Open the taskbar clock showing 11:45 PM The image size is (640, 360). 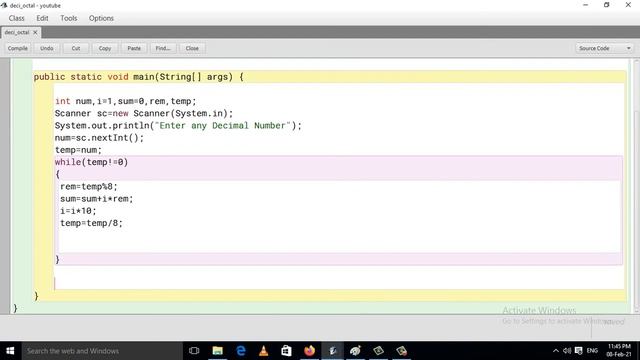(619, 351)
